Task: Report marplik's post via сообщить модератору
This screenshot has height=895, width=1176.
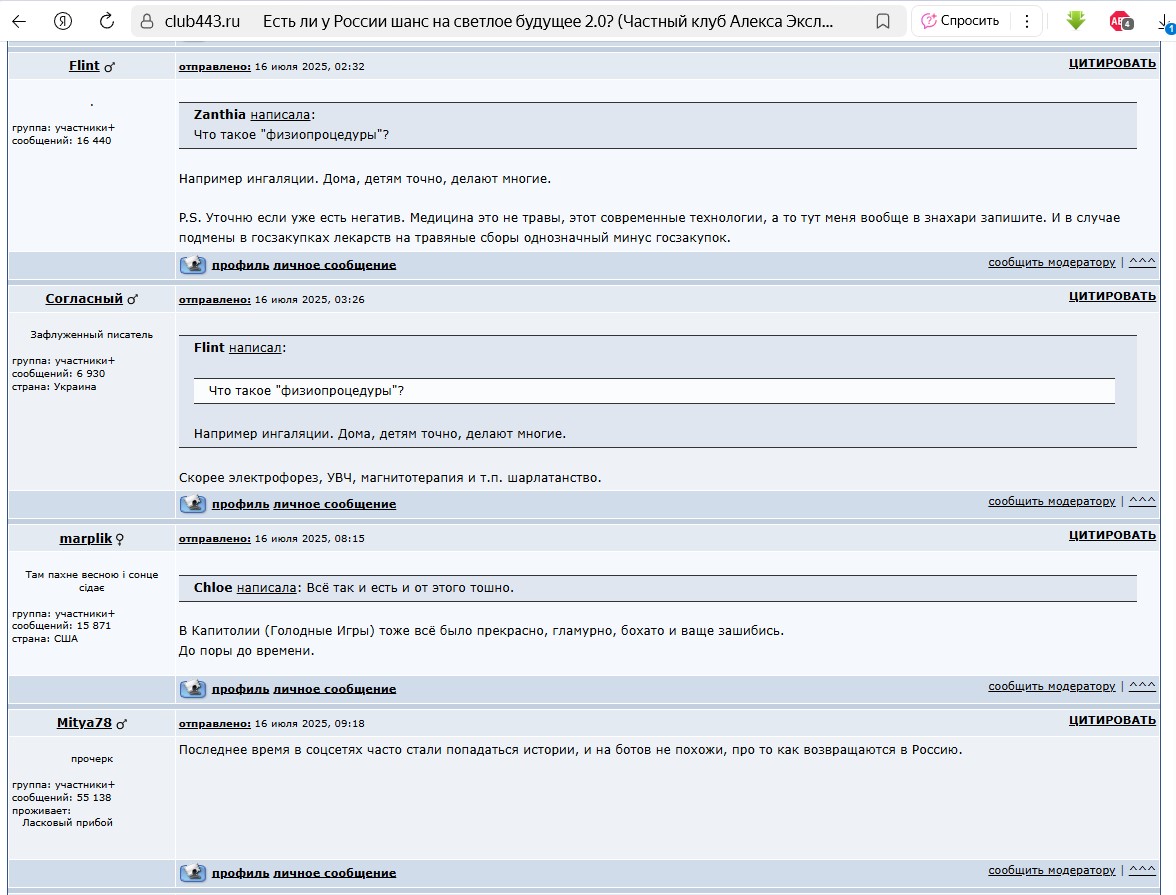Action: point(1052,686)
